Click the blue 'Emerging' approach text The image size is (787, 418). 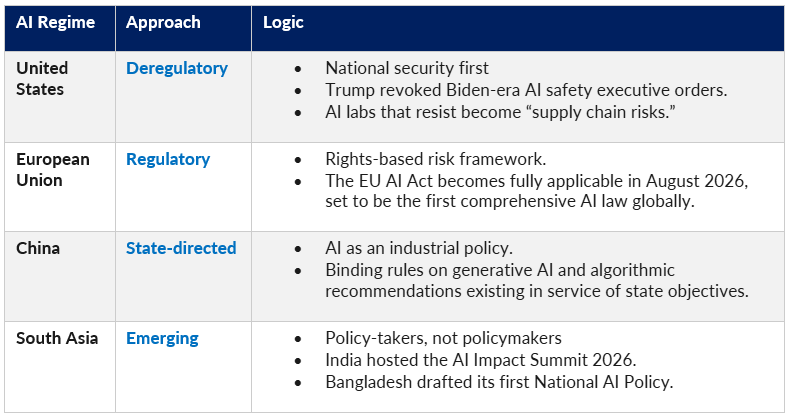tap(162, 339)
